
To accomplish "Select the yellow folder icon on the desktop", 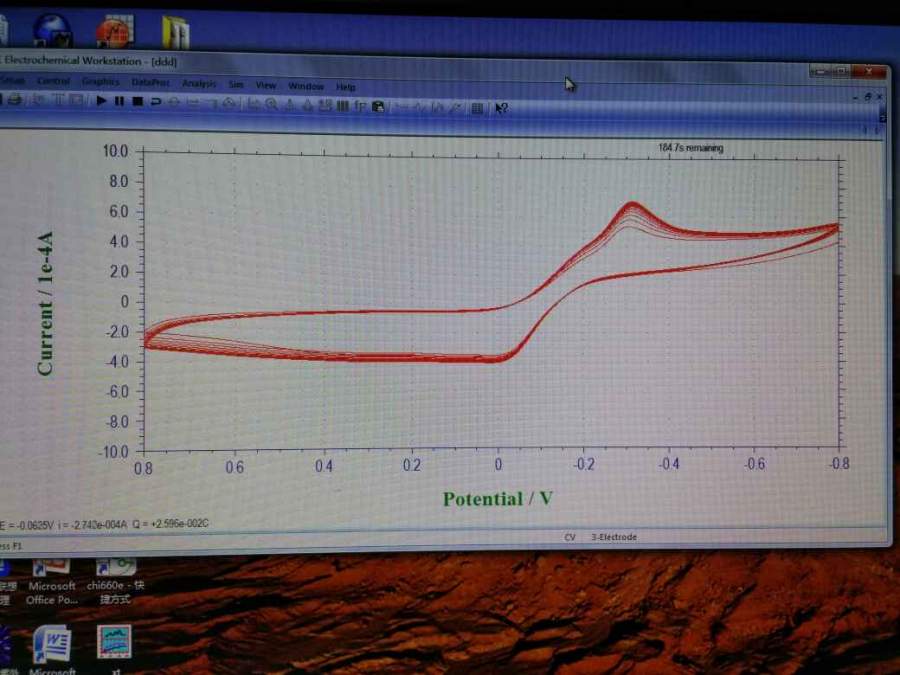I will 176,33.
